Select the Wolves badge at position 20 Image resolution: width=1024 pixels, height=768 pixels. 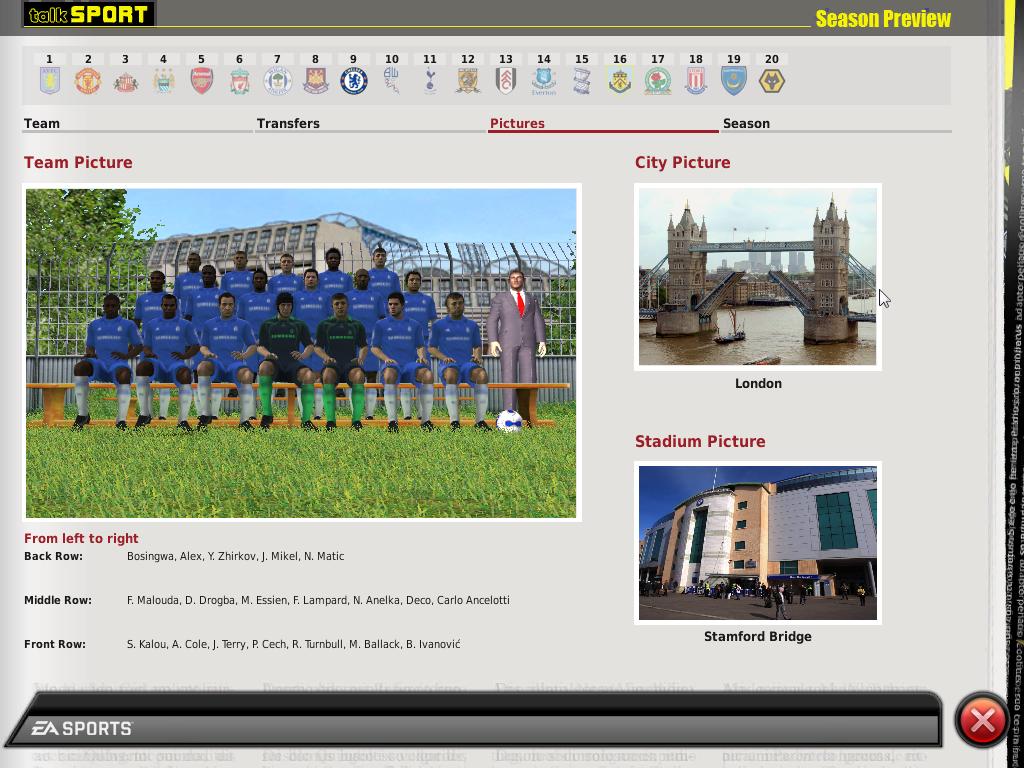point(771,80)
